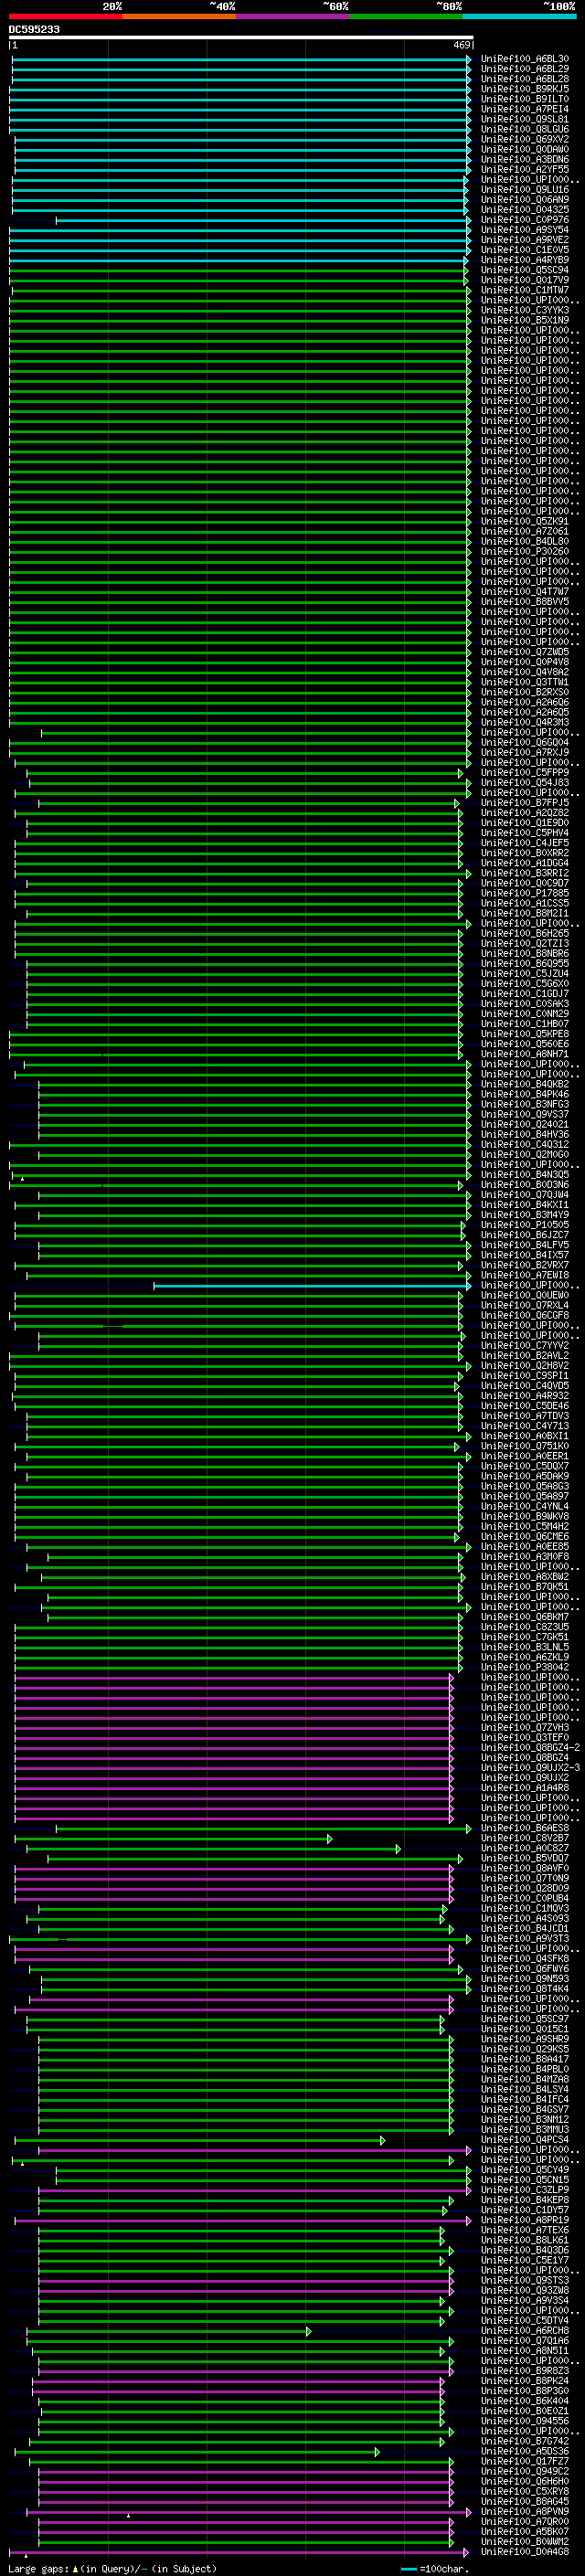This screenshot has height=2576, width=585.
Task: Click the label UniRef100_C1E0V5
Action: [525, 250]
